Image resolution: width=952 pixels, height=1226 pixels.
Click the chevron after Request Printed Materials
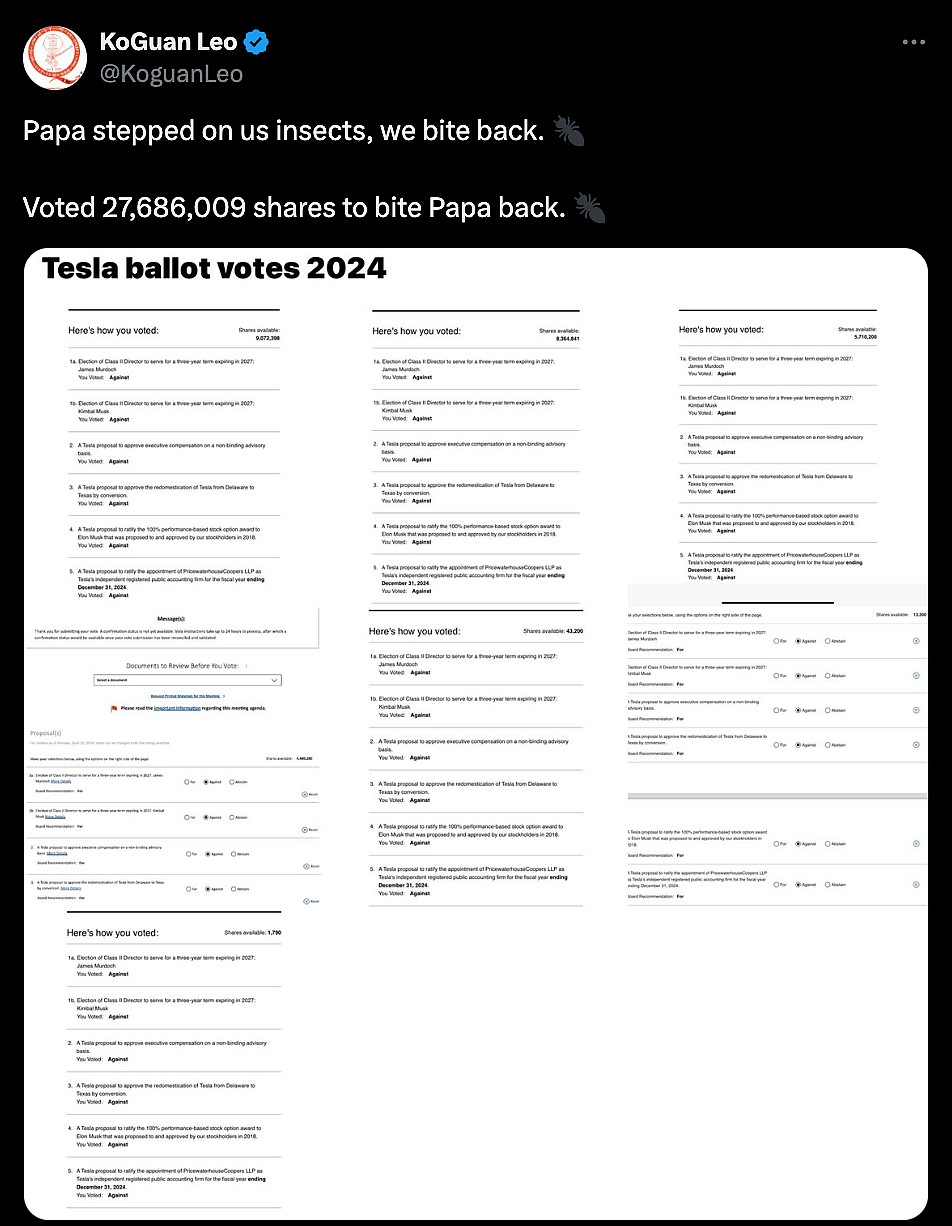click(224, 696)
